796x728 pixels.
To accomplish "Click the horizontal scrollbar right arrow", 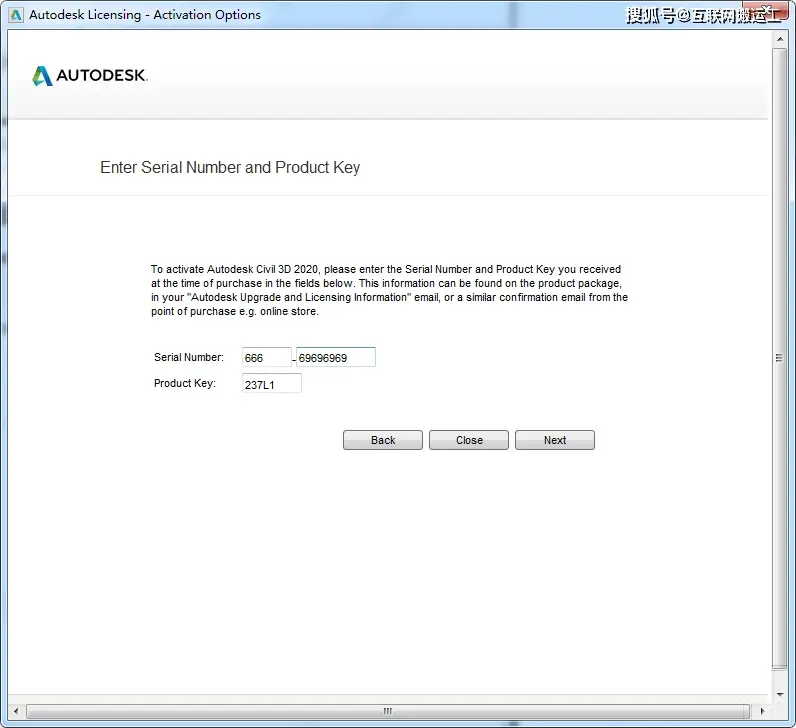I will tap(762, 711).
